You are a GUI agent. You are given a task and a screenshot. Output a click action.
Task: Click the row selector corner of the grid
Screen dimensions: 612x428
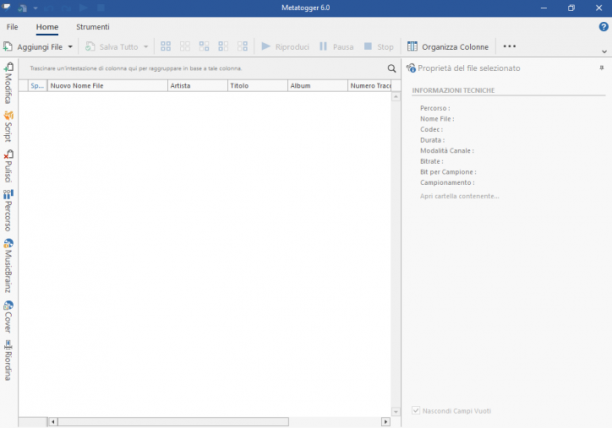click(x=23, y=86)
